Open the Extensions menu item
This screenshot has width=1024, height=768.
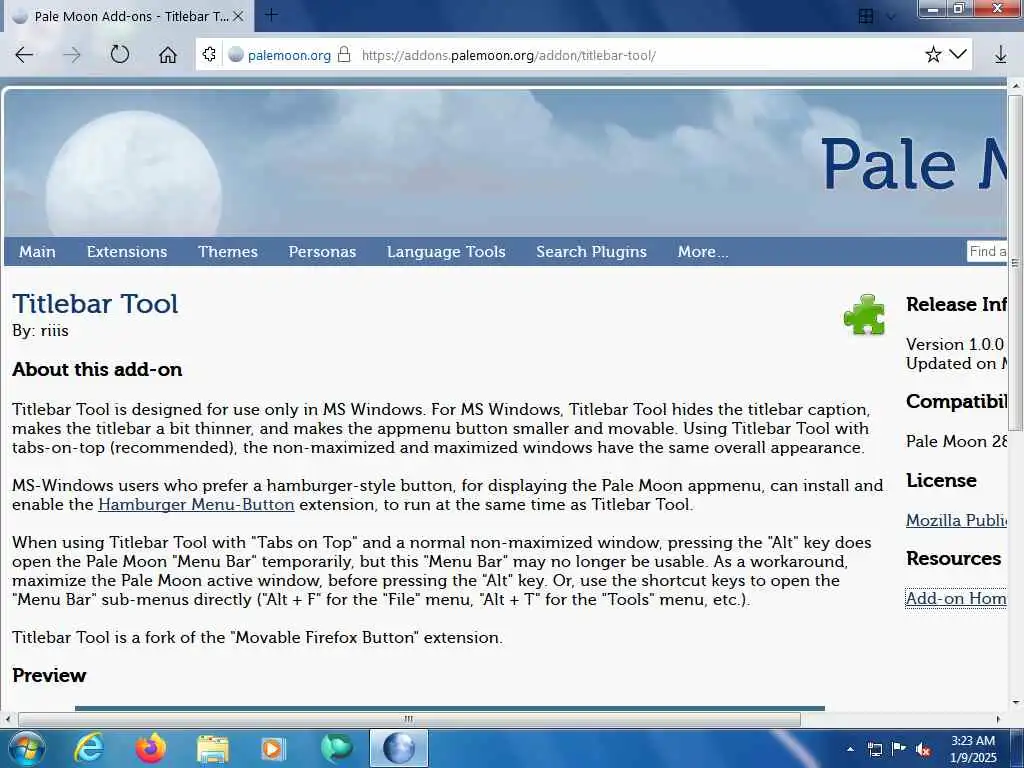(x=127, y=251)
